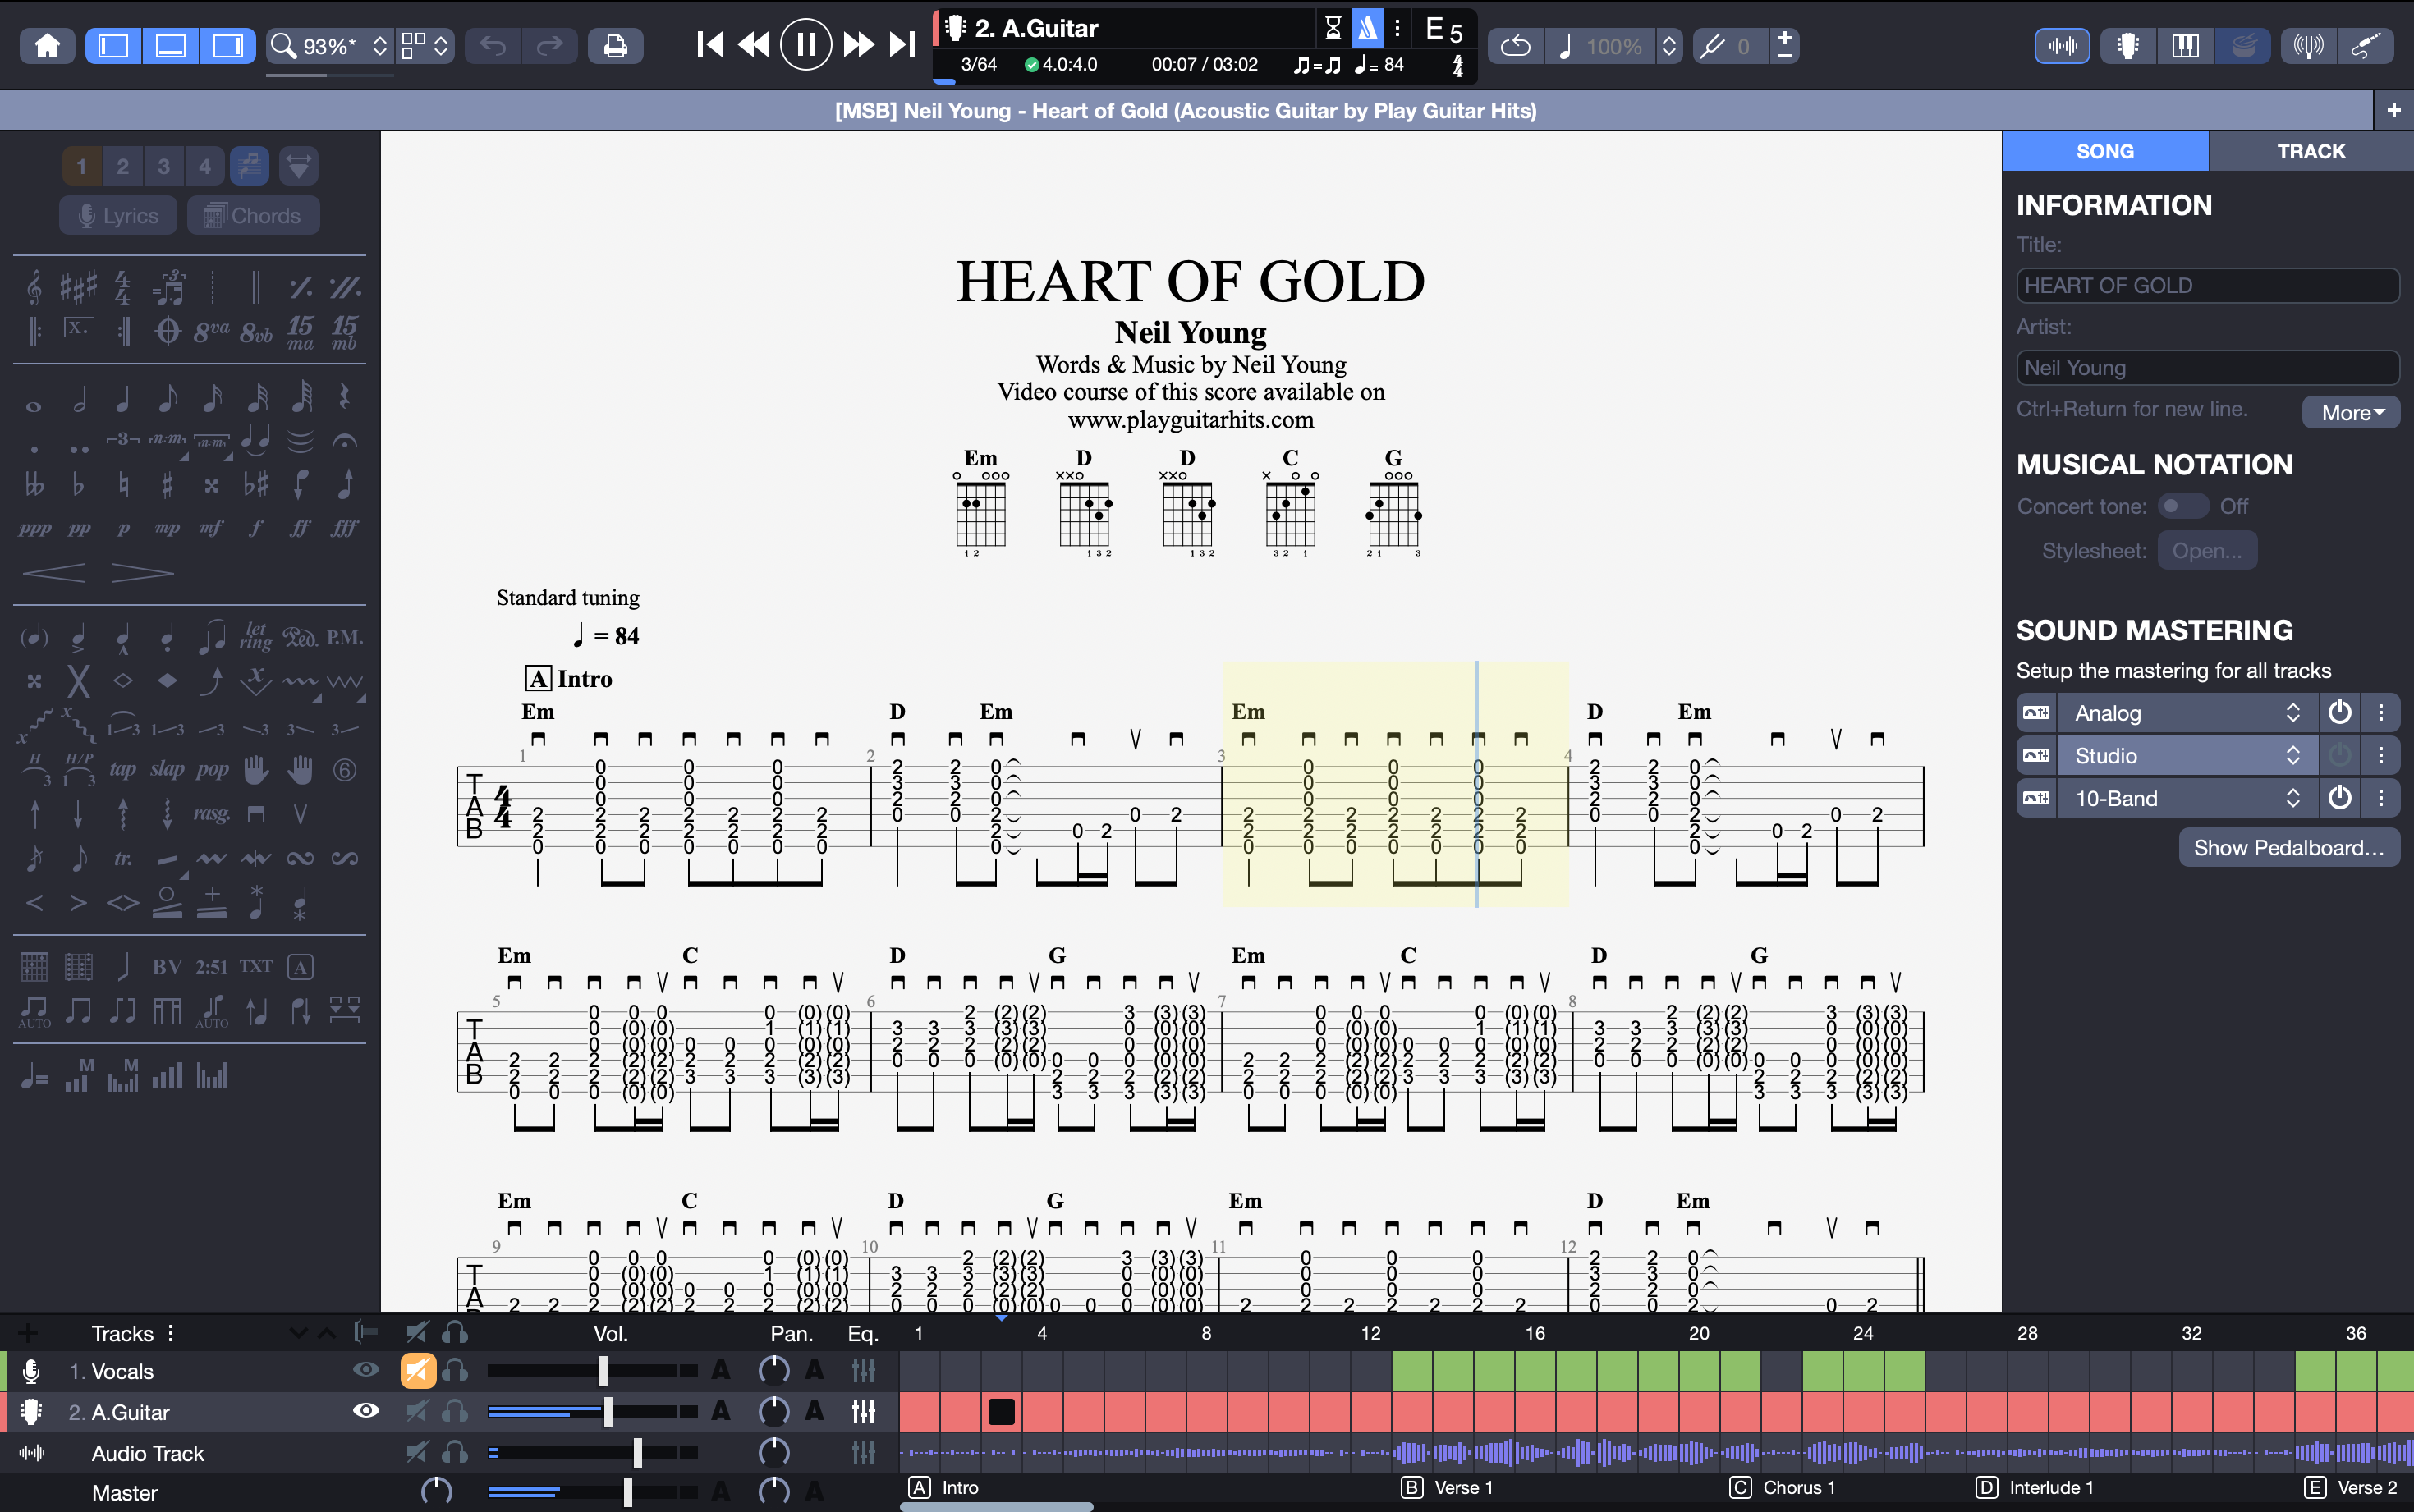Show the fretboard view
2414x1512 pixels.
2128,46
